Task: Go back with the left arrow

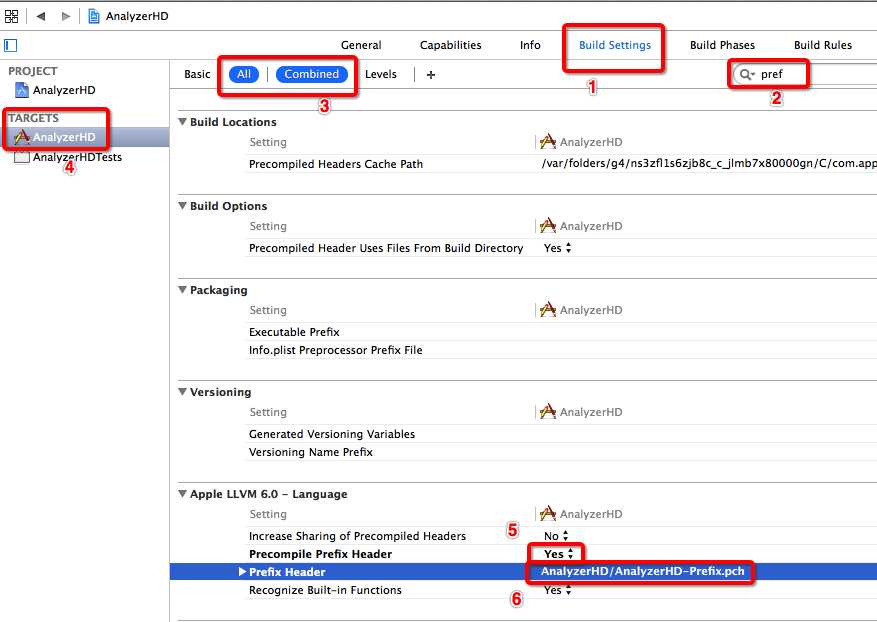Action: pos(41,16)
